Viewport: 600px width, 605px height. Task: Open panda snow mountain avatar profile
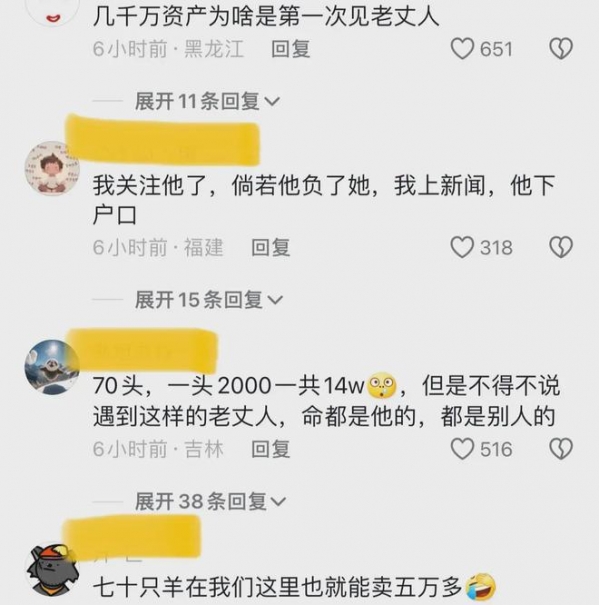52,367
